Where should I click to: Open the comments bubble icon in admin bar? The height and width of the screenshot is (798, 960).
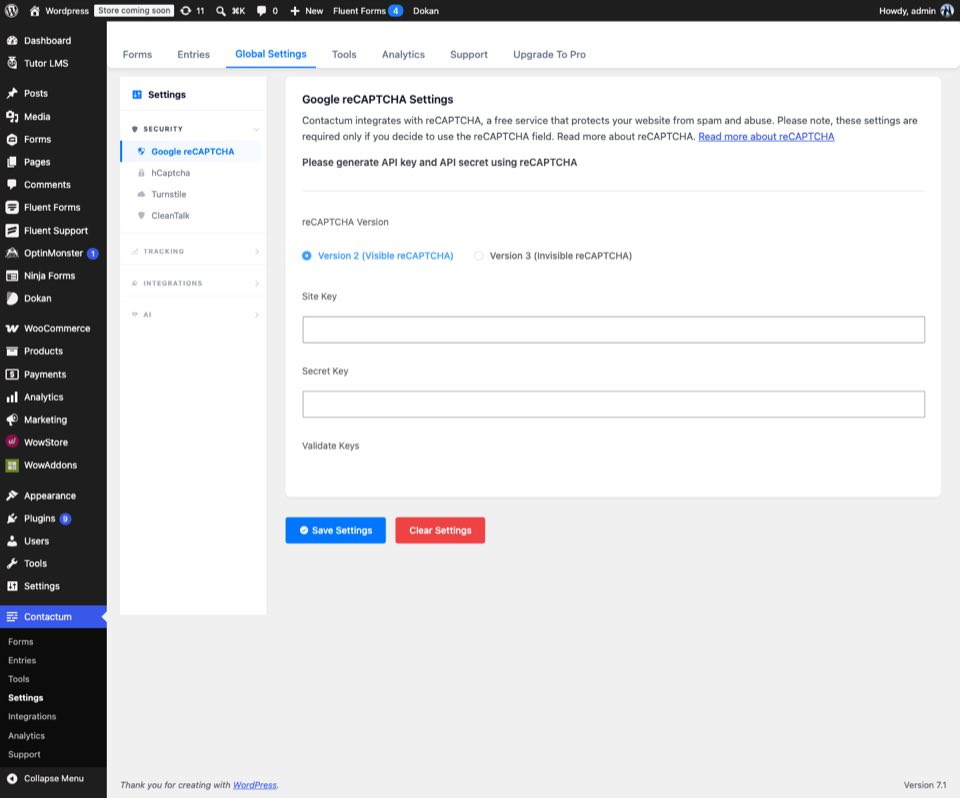261,11
